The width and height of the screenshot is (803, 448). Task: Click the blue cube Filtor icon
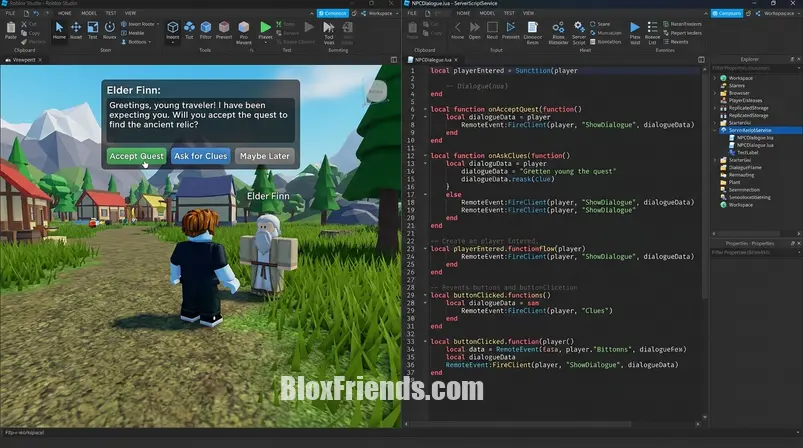pos(205,27)
